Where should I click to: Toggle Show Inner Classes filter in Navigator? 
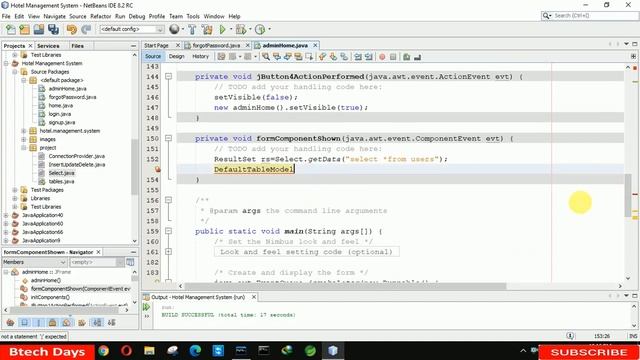click(67, 322)
